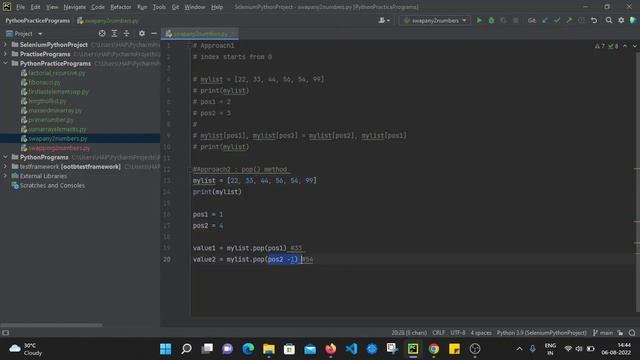Hide the Project tool window with minus icon

pyautogui.click(x=154, y=33)
